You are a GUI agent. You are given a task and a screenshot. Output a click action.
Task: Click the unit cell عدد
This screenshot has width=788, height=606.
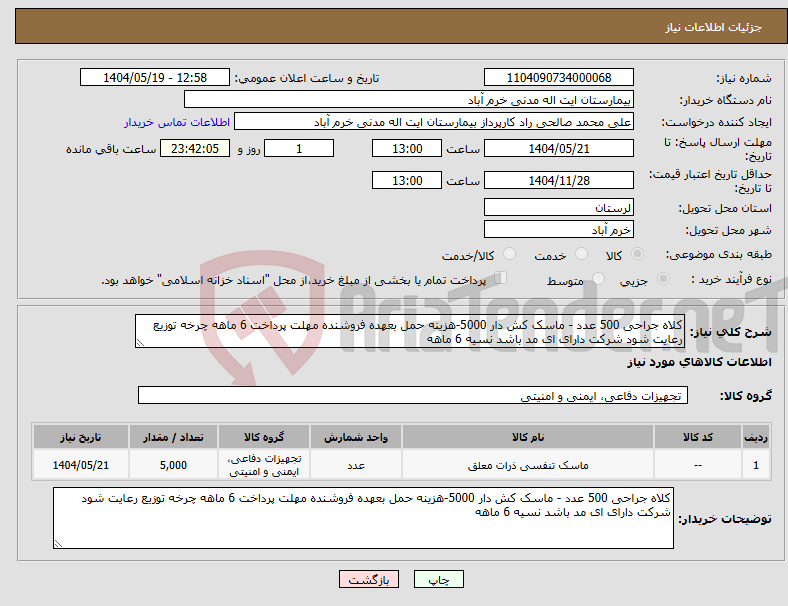(356, 465)
